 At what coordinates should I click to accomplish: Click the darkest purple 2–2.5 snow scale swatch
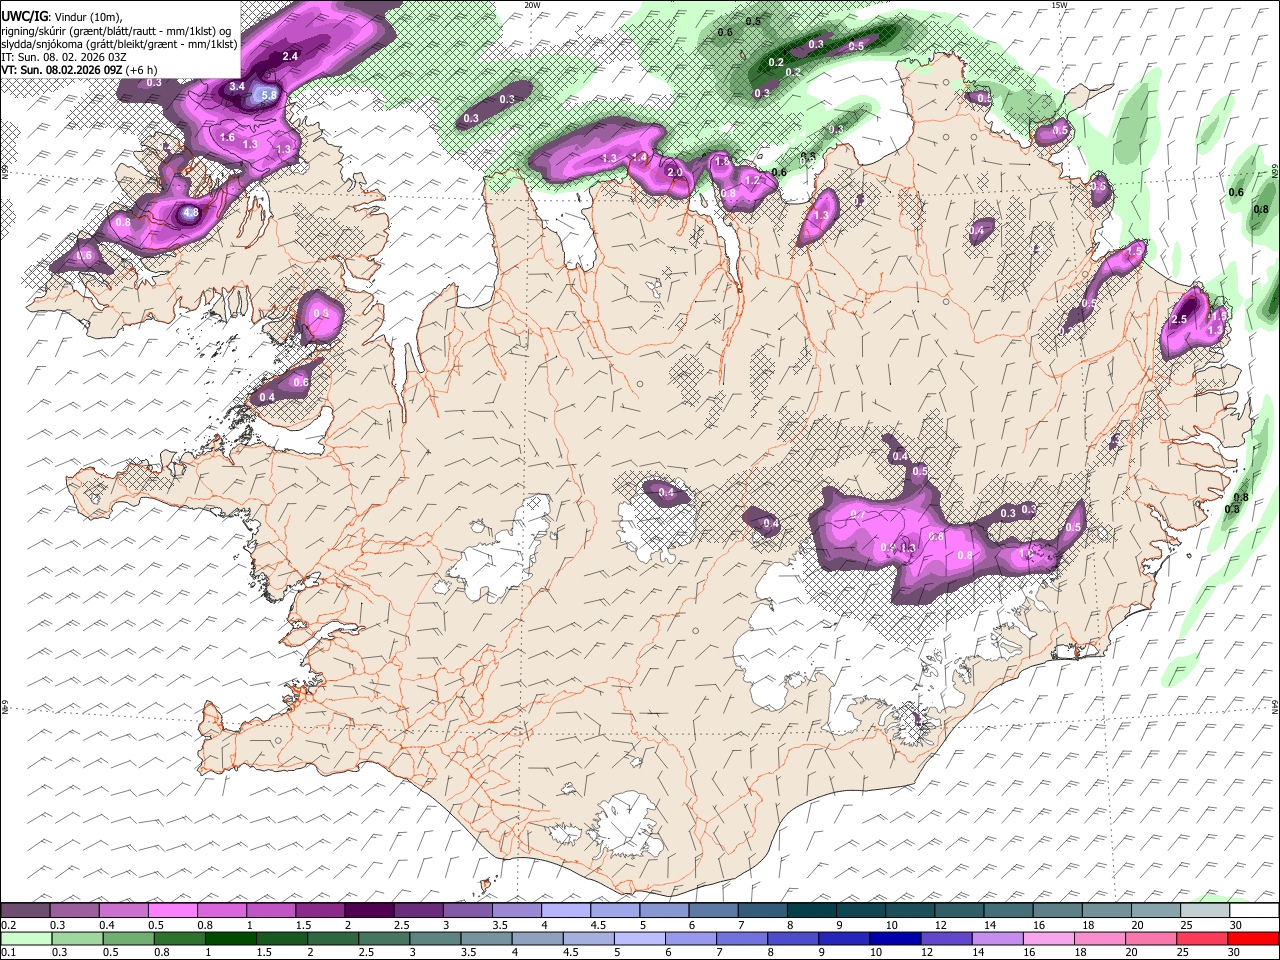pyautogui.click(x=369, y=910)
